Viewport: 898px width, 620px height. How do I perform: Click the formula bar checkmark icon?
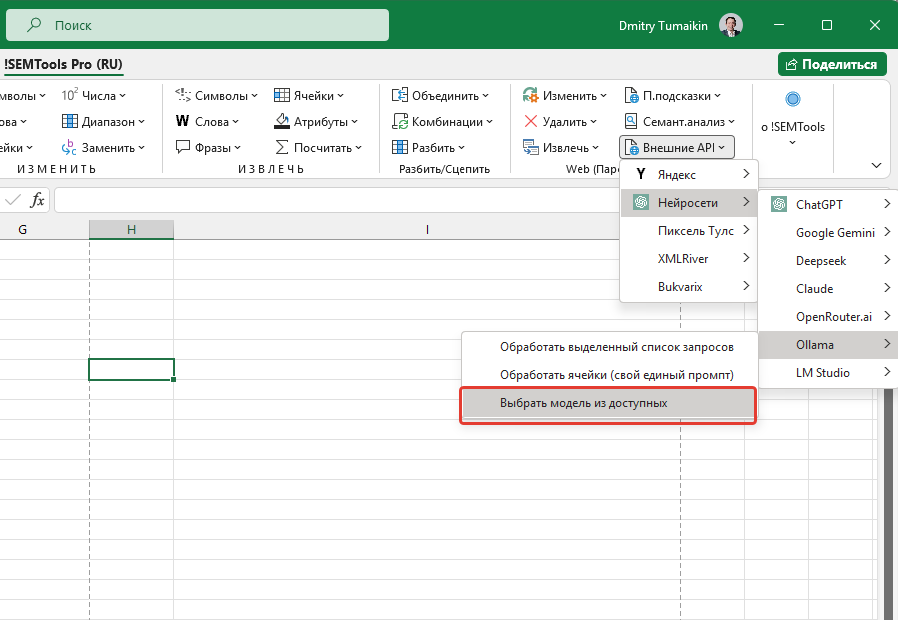pyautogui.click(x=13, y=200)
